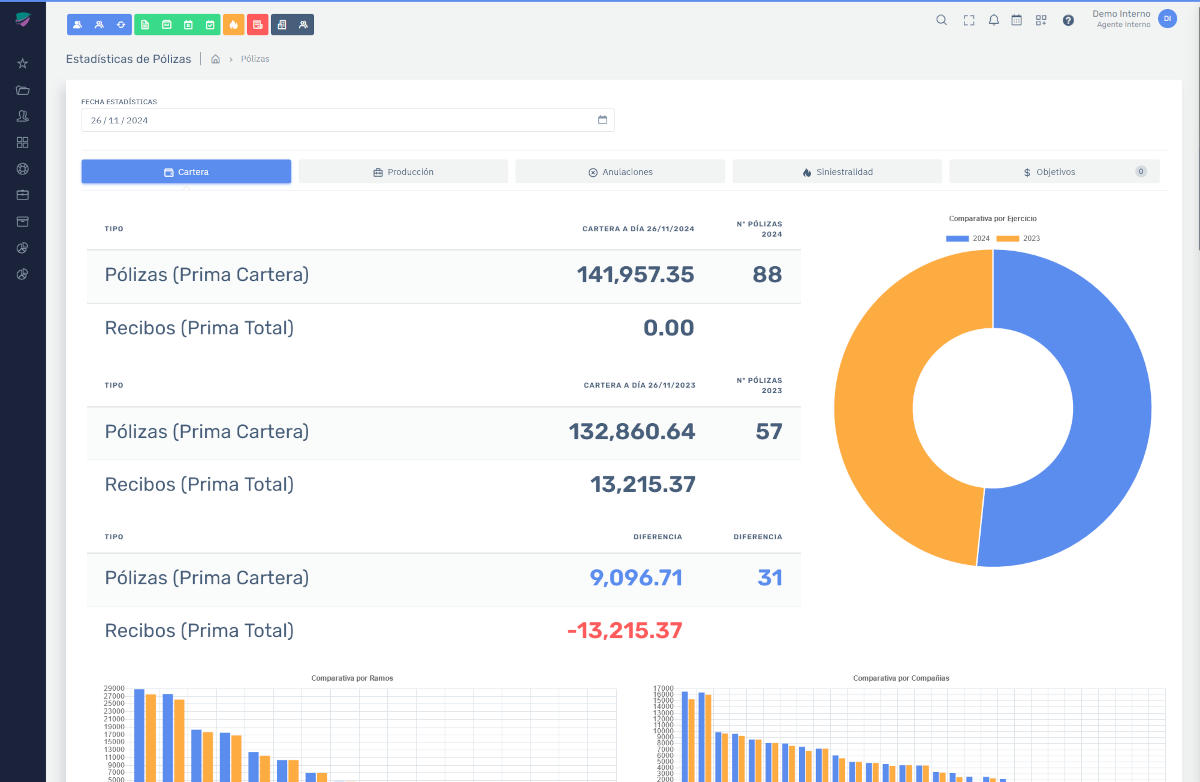Image resolution: width=1200 pixels, height=782 pixels.
Task: Click the help question mark icon
Action: (x=1068, y=20)
